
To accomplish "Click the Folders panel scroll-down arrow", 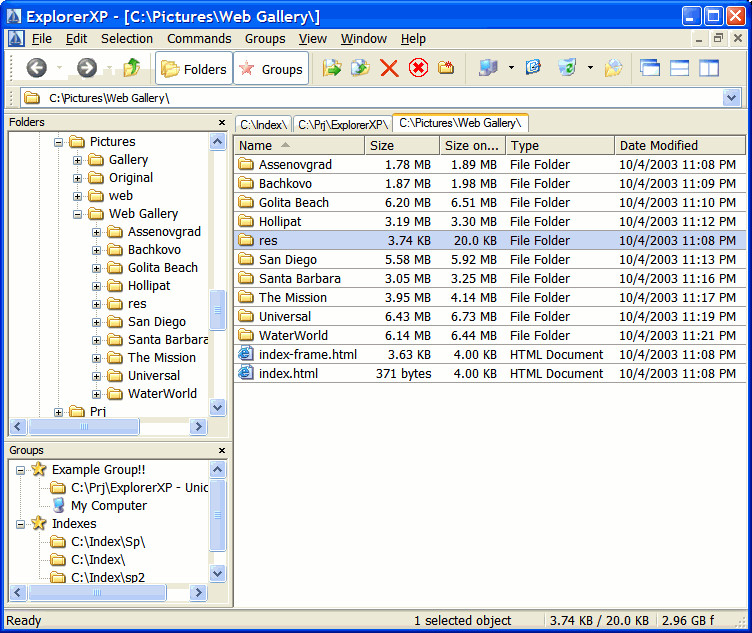I will 217,408.
